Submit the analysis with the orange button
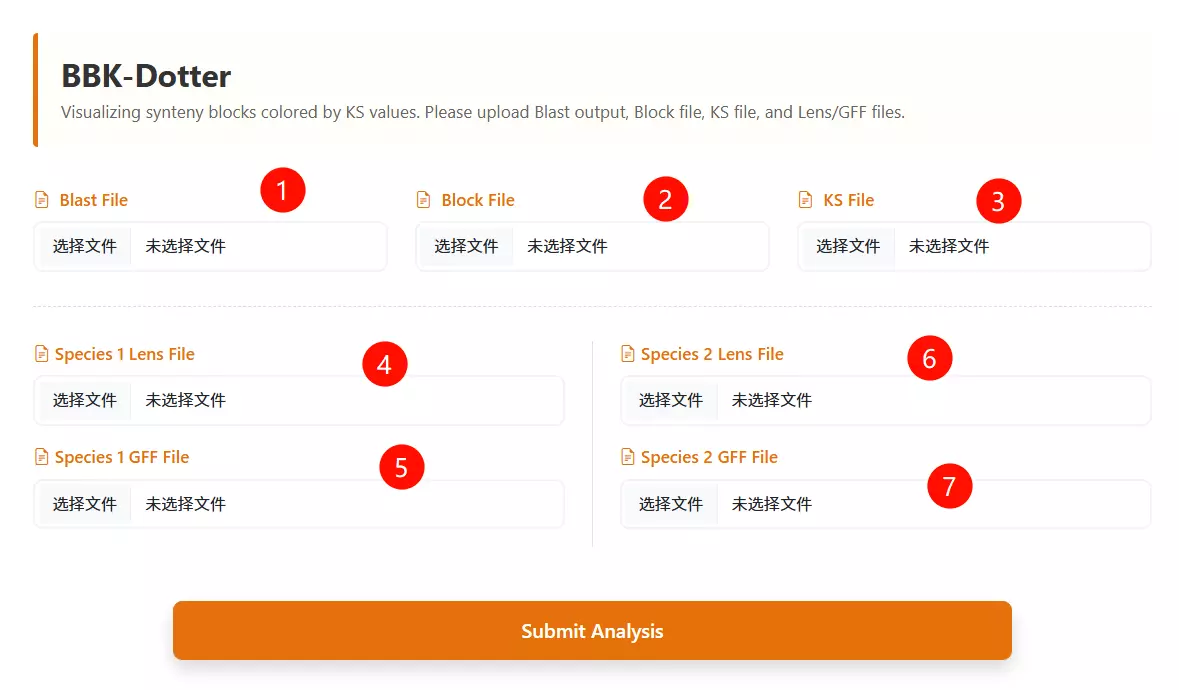 [x=592, y=631]
